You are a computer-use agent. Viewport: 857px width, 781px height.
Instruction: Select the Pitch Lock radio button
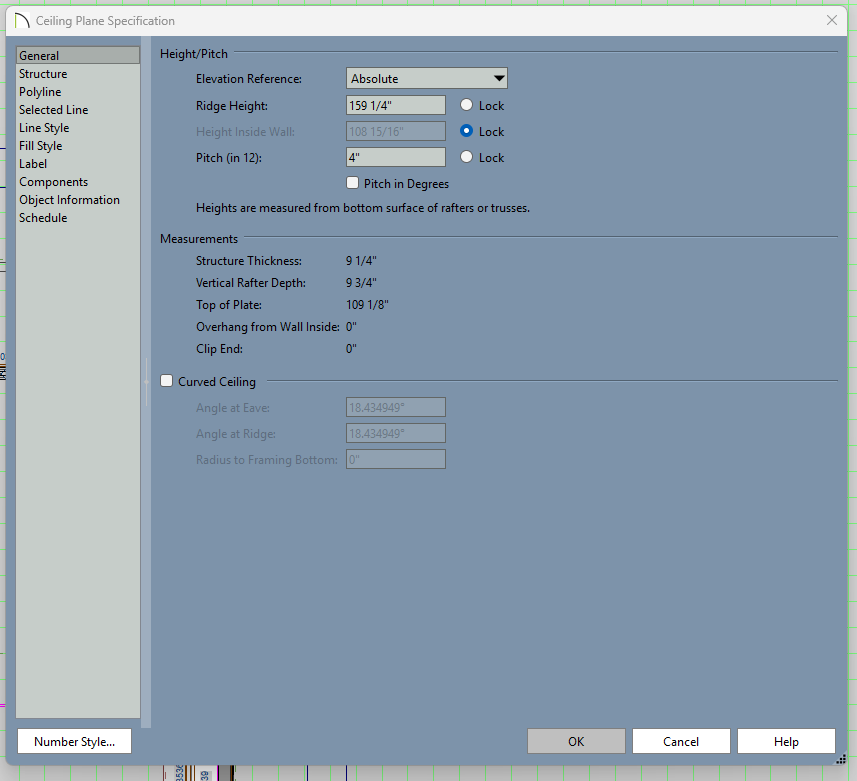point(467,157)
